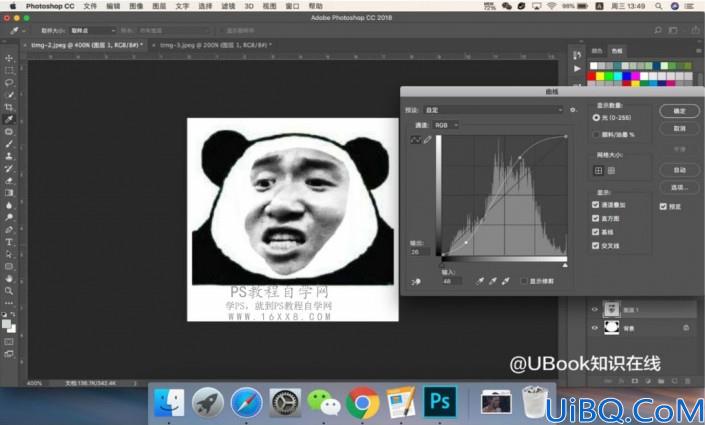The width and height of the screenshot is (705, 425).
Task: Pick the black point eyedropper in Curves
Action: tap(480, 281)
